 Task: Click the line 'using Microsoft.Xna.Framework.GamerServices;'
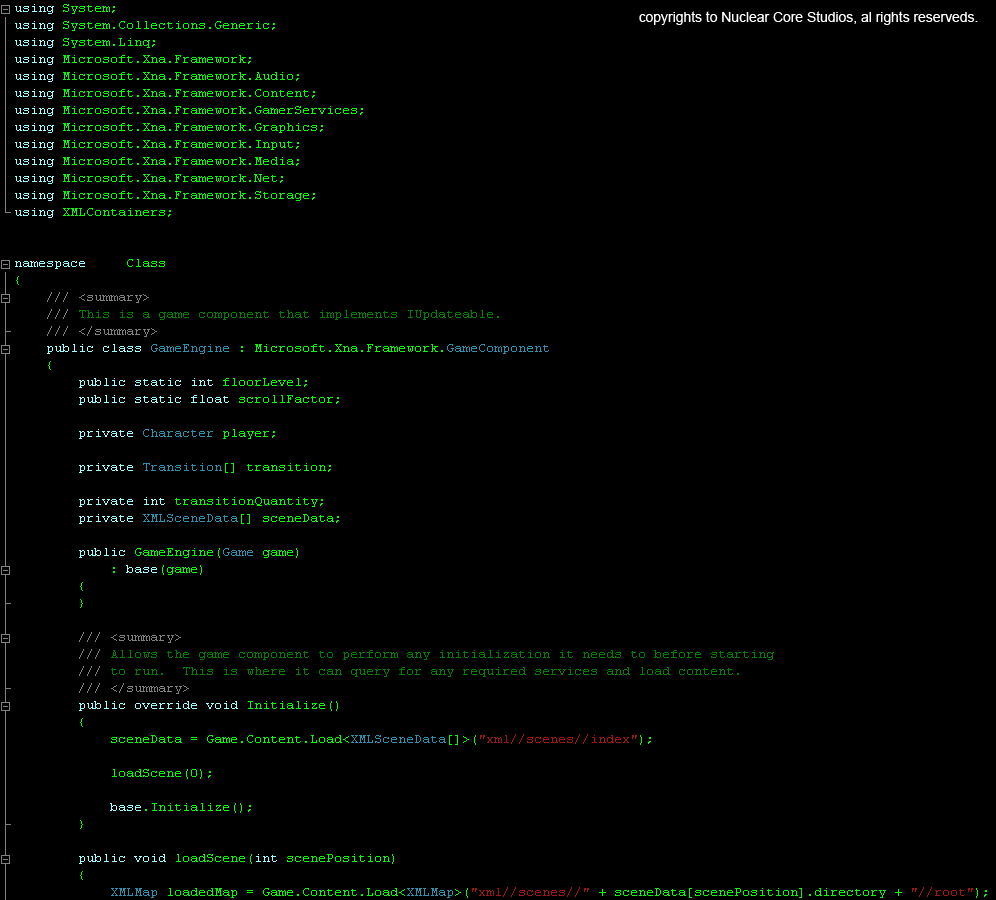pos(189,111)
